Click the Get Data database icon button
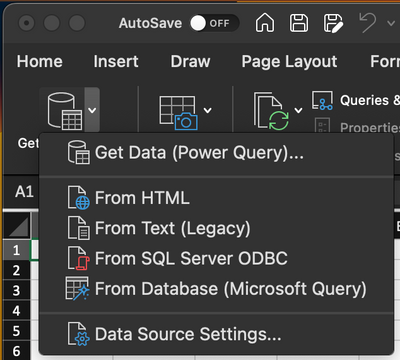400x360 pixels. [x=64, y=111]
